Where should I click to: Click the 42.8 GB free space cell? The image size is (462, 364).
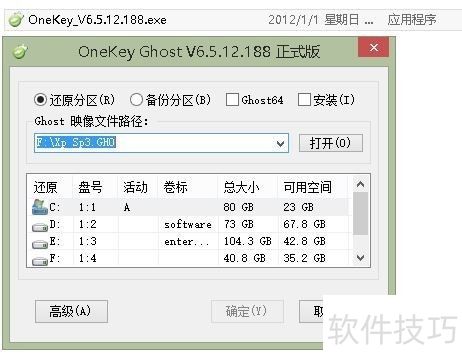click(x=304, y=241)
